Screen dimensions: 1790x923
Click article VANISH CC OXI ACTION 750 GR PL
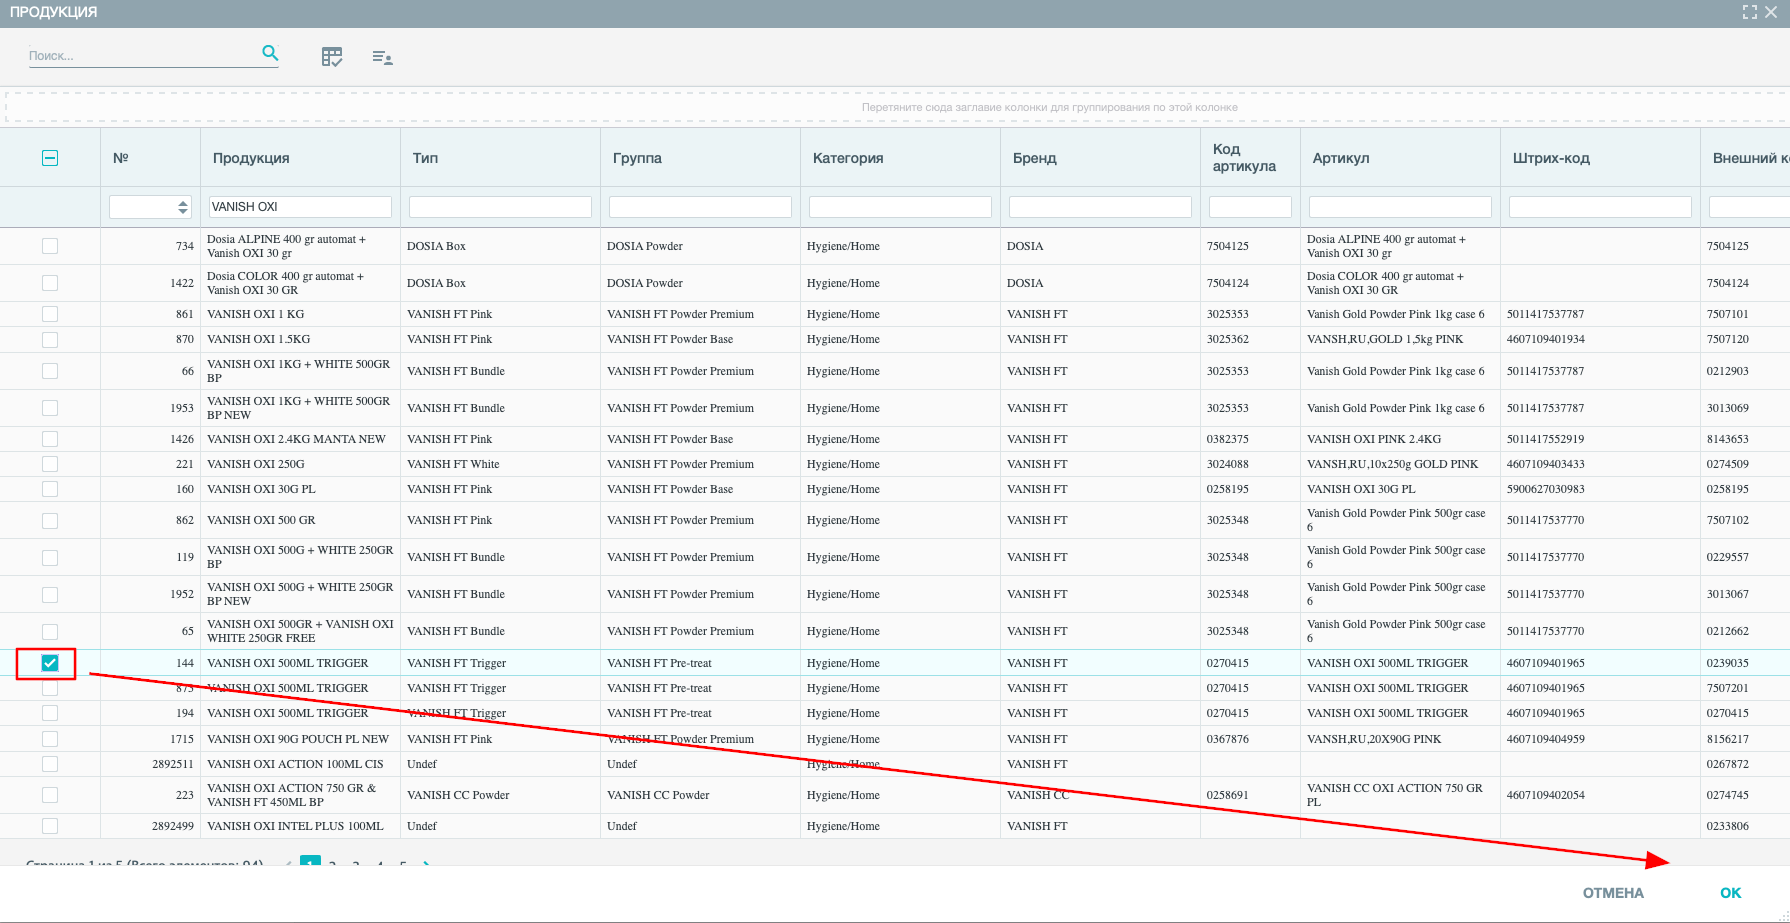[1395, 795]
